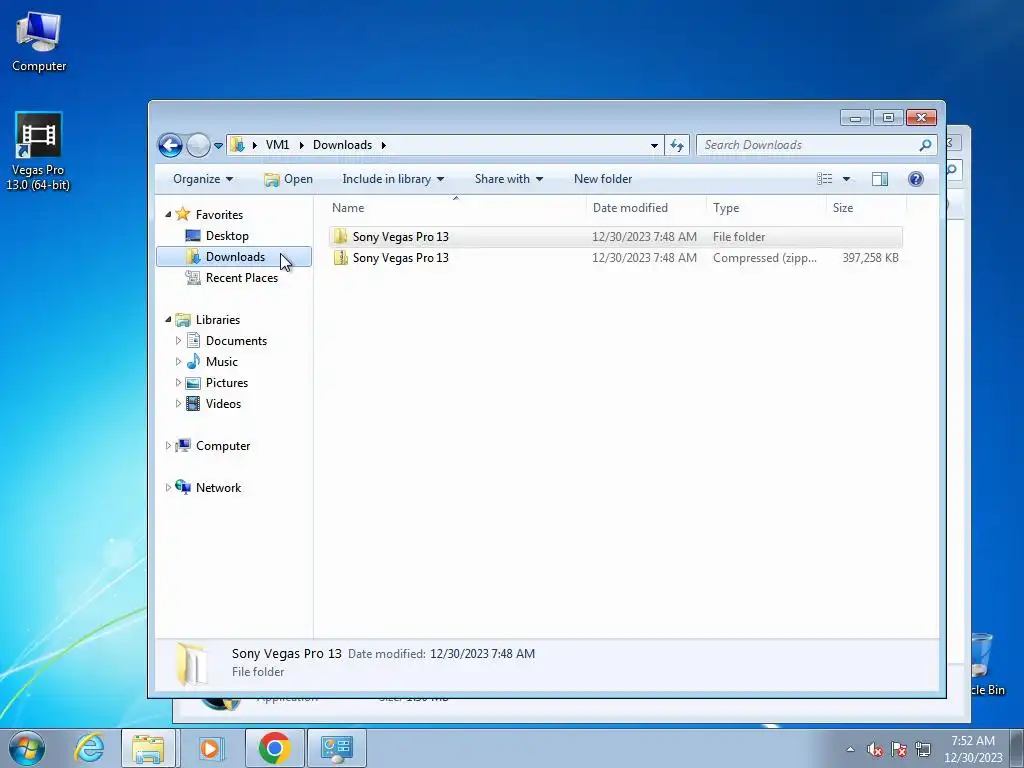
Task: Select the Music library
Action: [221, 362]
